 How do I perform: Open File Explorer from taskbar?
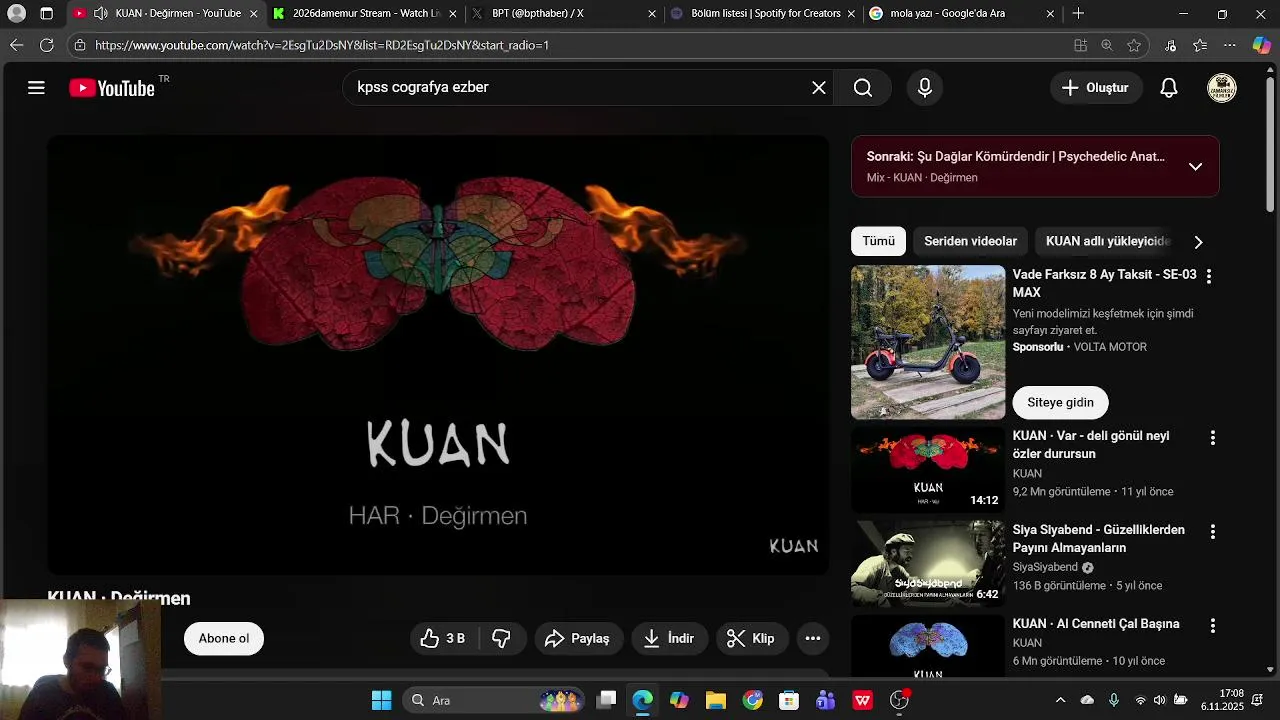(x=715, y=700)
